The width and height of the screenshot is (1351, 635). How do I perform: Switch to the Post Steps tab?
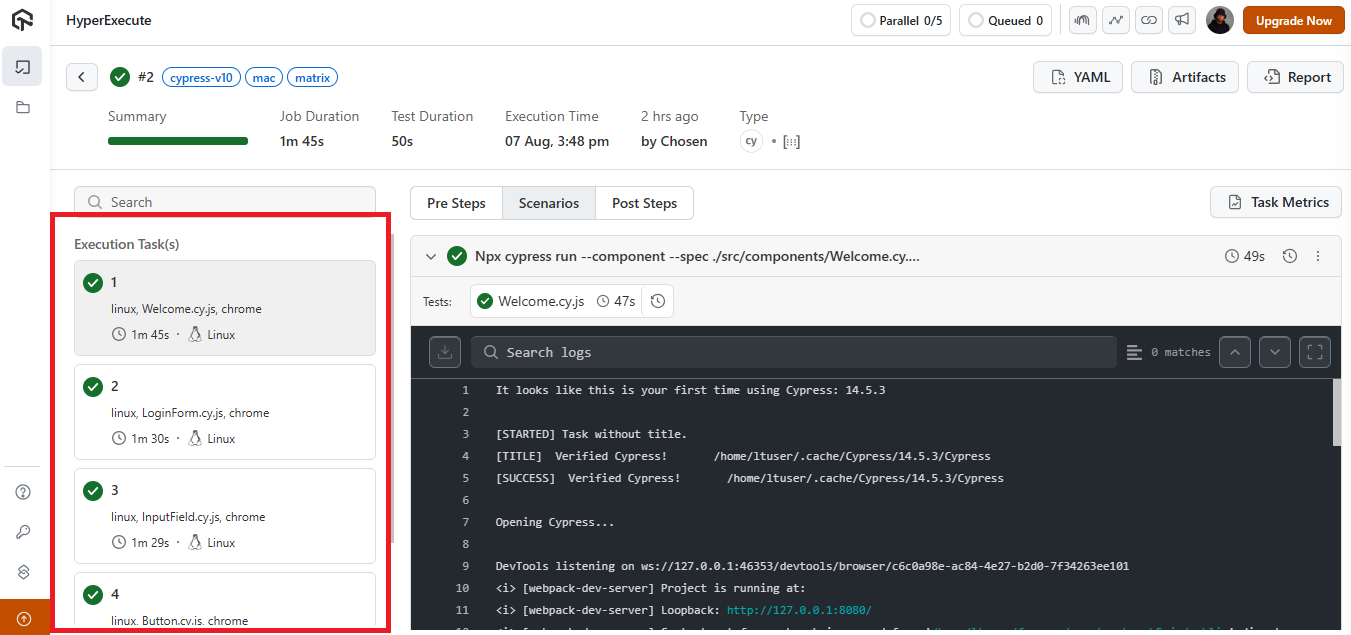pyautogui.click(x=644, y=203)
